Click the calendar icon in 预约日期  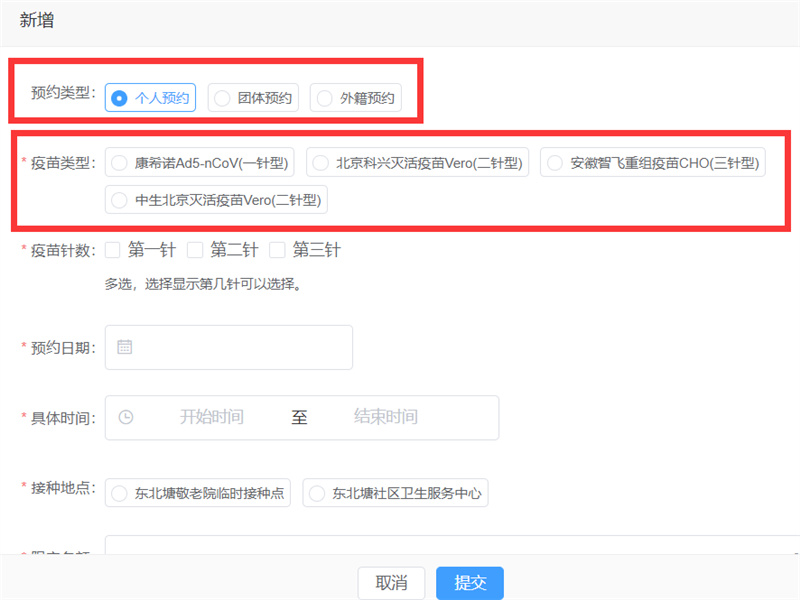click(x=125, y=347)
